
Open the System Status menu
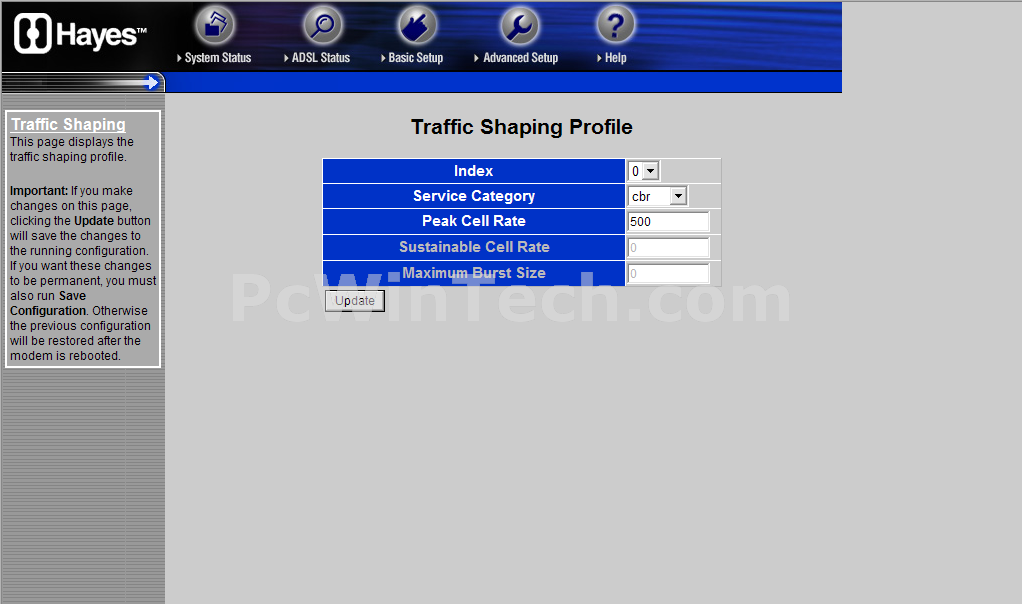click(x=214, y=58)
